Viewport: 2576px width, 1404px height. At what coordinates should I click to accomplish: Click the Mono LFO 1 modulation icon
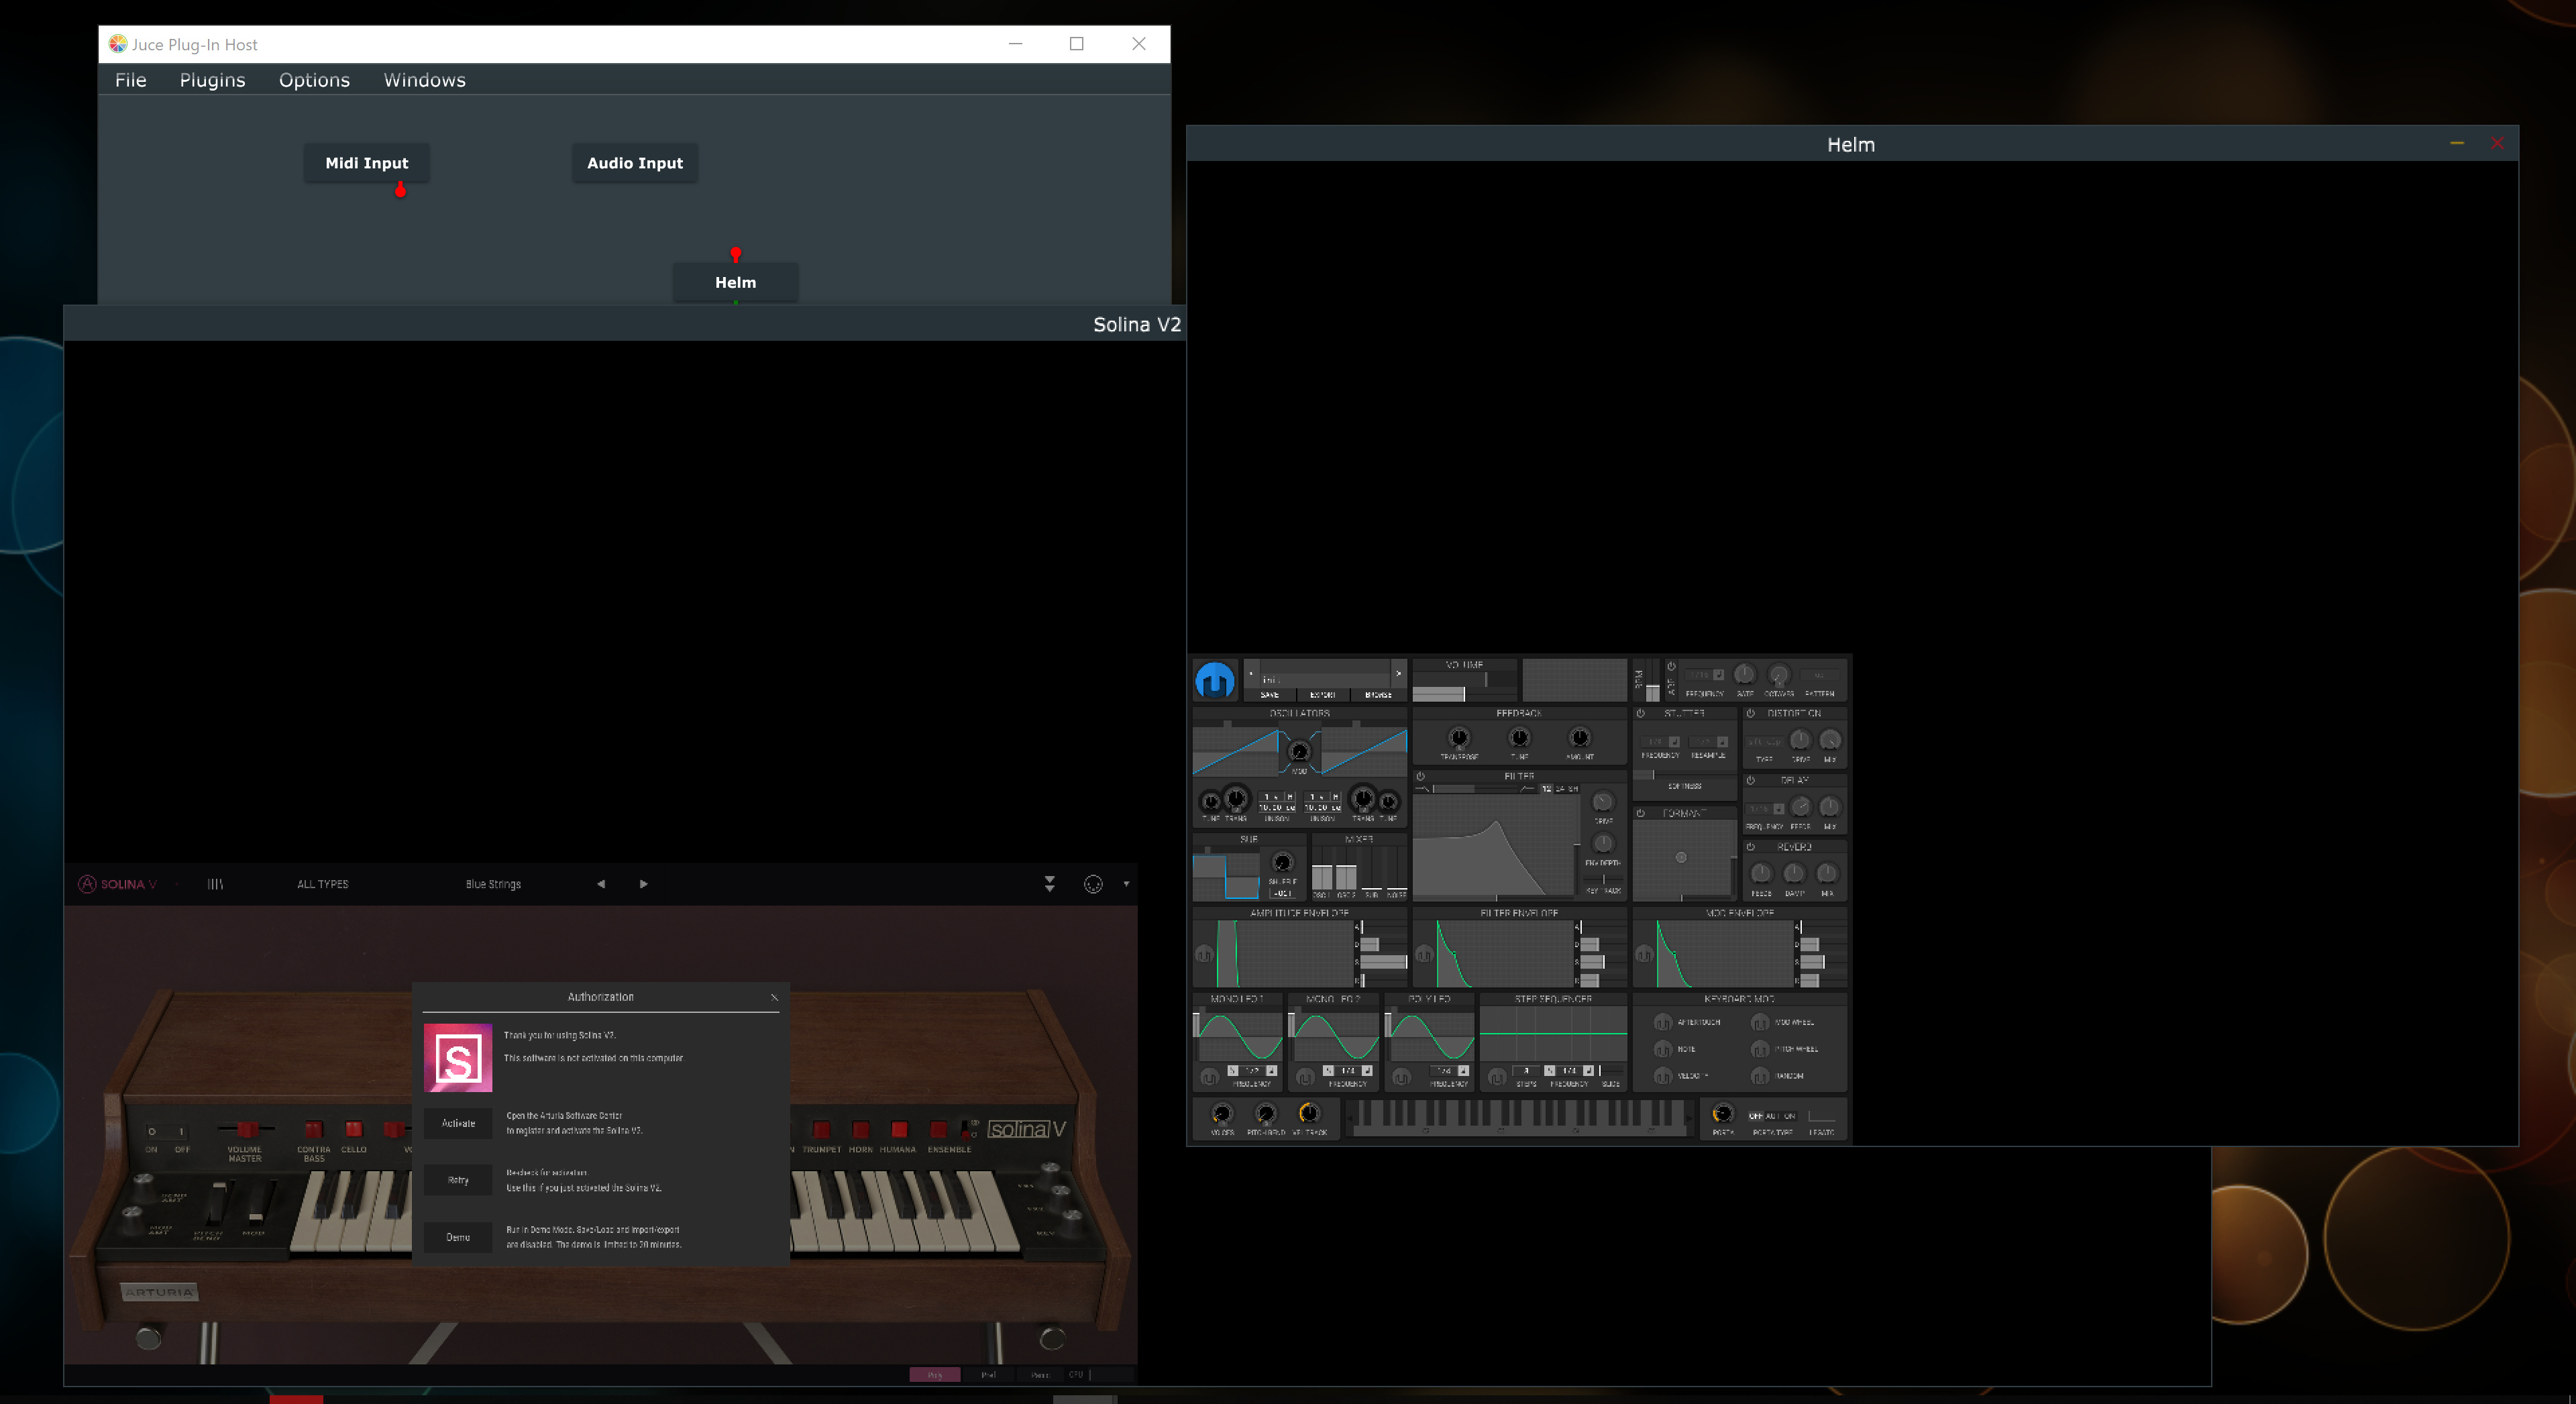tap(1209, 1077)
